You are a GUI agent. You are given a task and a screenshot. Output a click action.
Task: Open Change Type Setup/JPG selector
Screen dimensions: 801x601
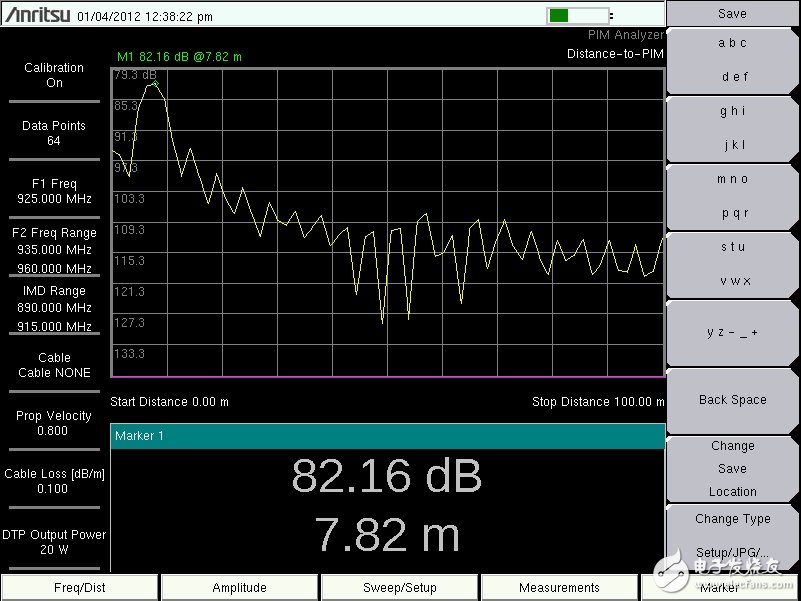click(732, 535)
